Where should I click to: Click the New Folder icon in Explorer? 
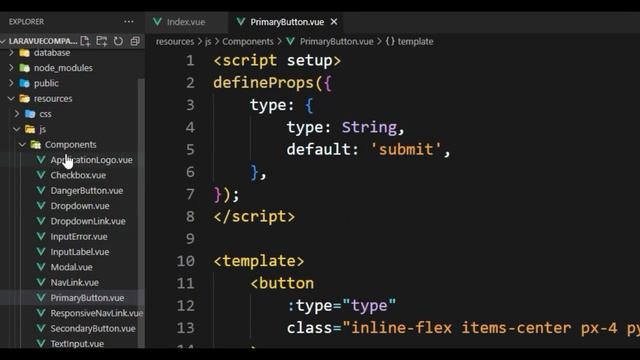tap(101, 41)
